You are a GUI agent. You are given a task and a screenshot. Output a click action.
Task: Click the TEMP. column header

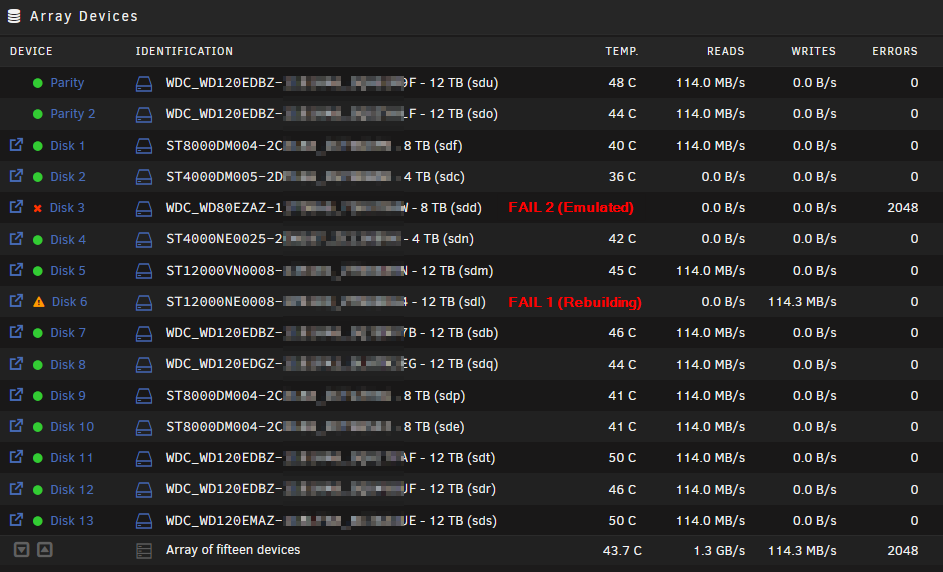[x=622, y=51]
